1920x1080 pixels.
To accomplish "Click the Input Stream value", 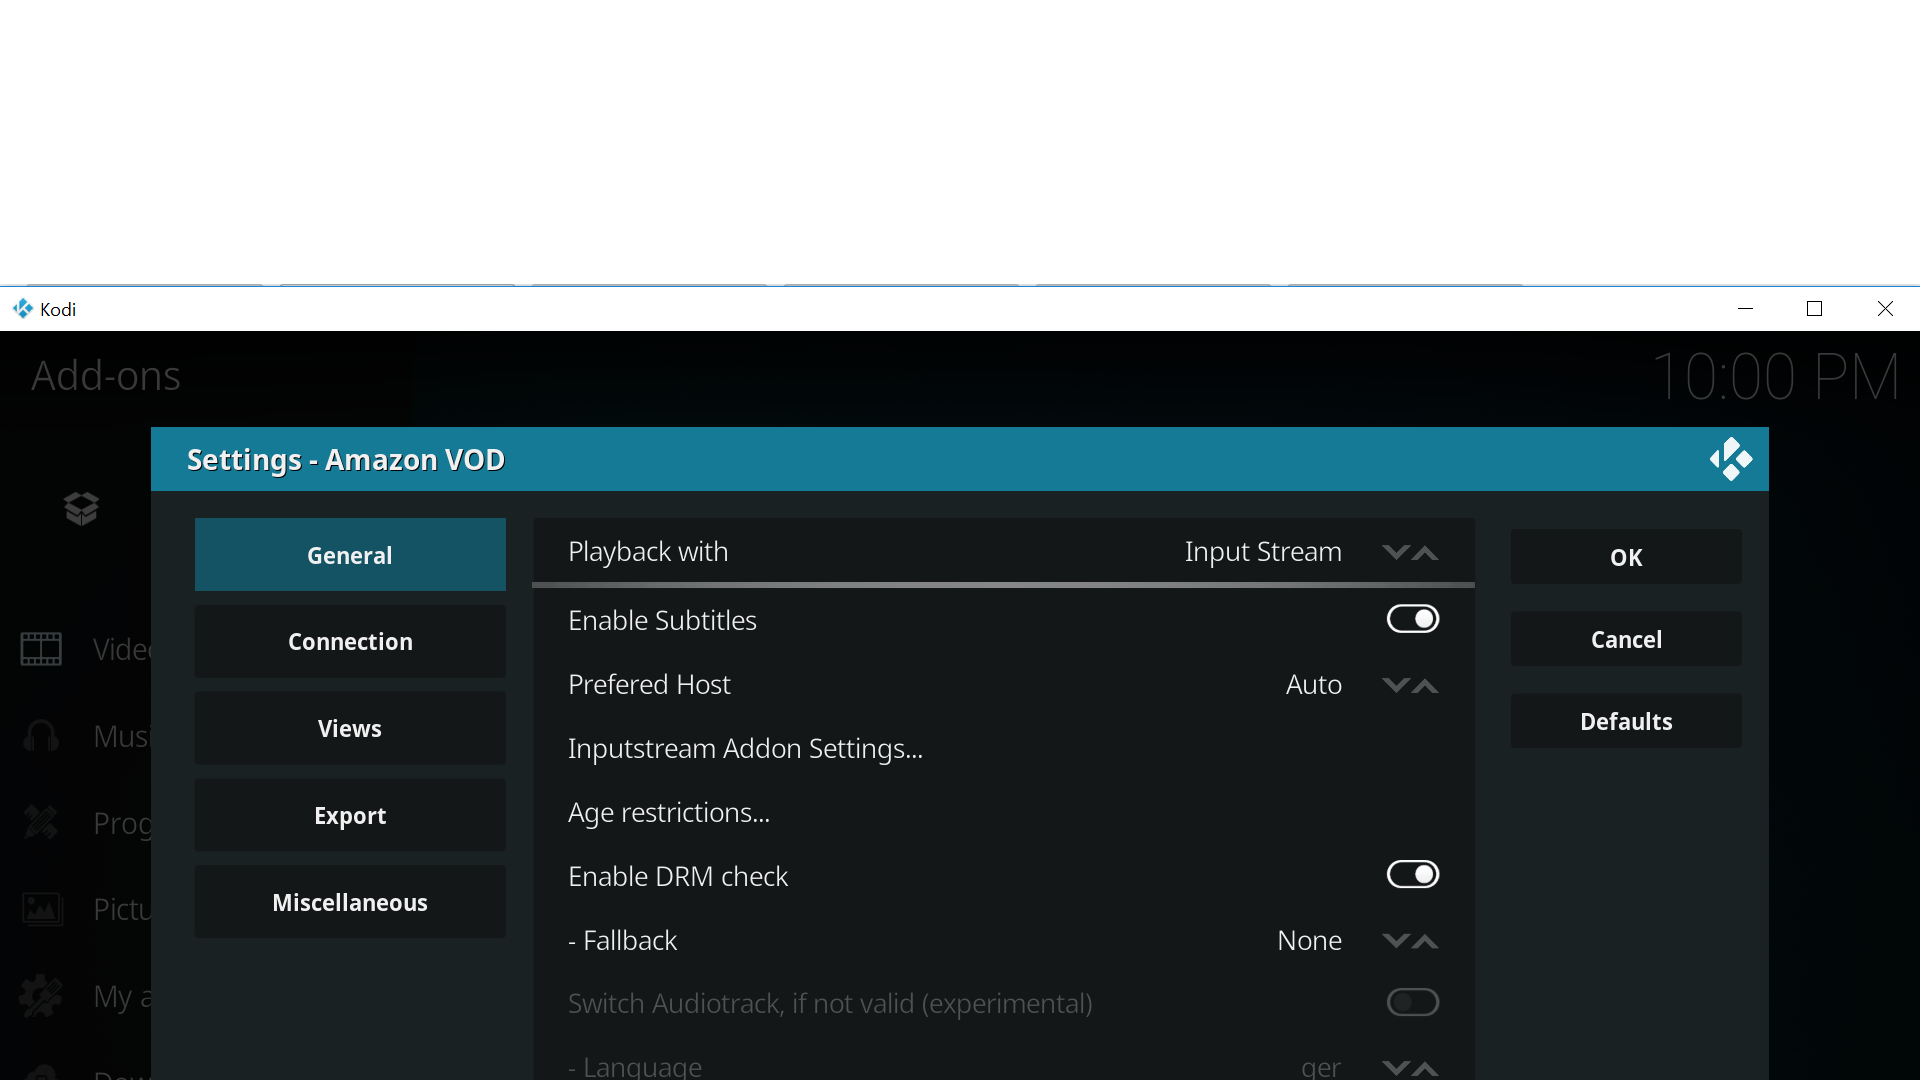I will click(x=1263, y=551).
